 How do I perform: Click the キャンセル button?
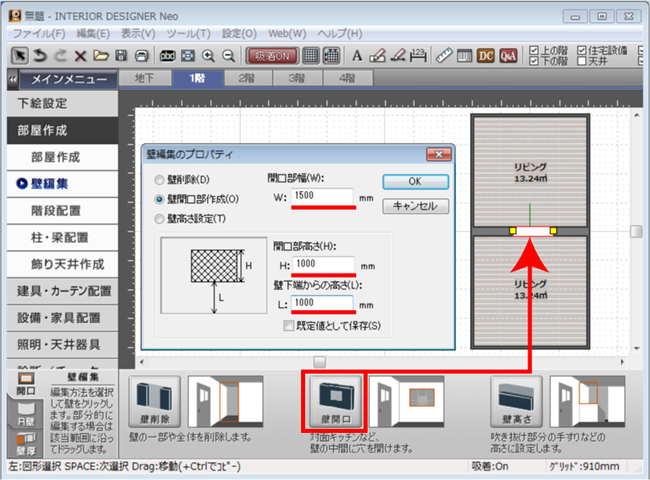point(415,206)
